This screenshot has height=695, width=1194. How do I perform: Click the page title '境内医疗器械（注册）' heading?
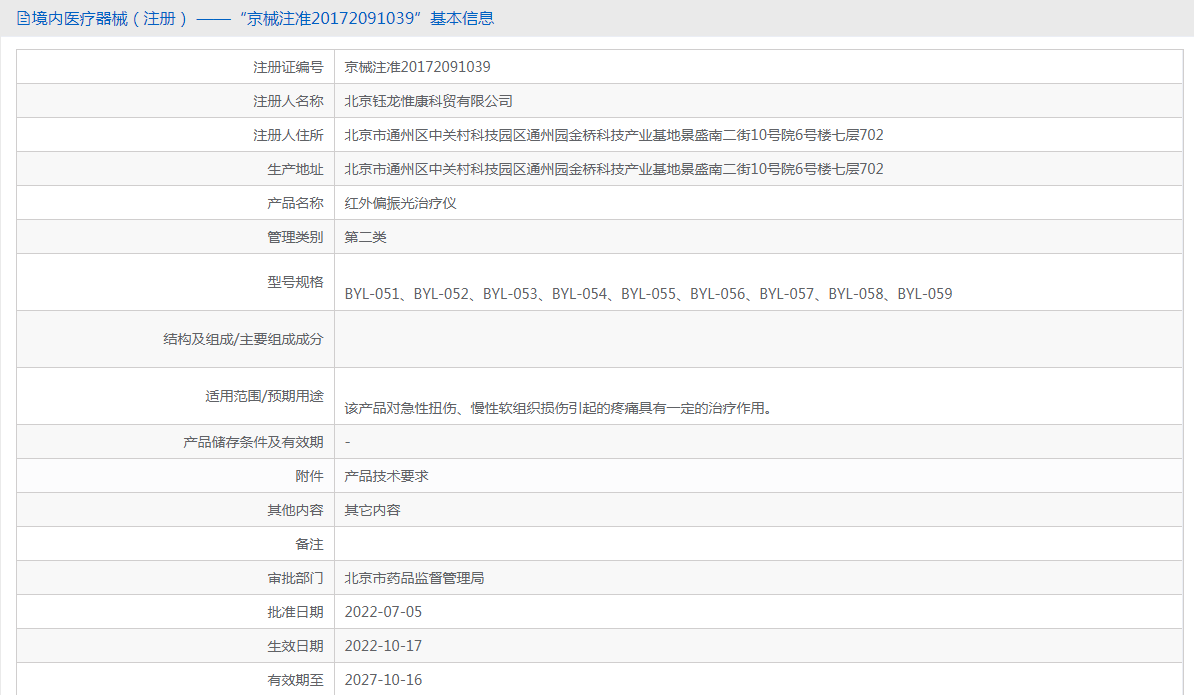110,18
